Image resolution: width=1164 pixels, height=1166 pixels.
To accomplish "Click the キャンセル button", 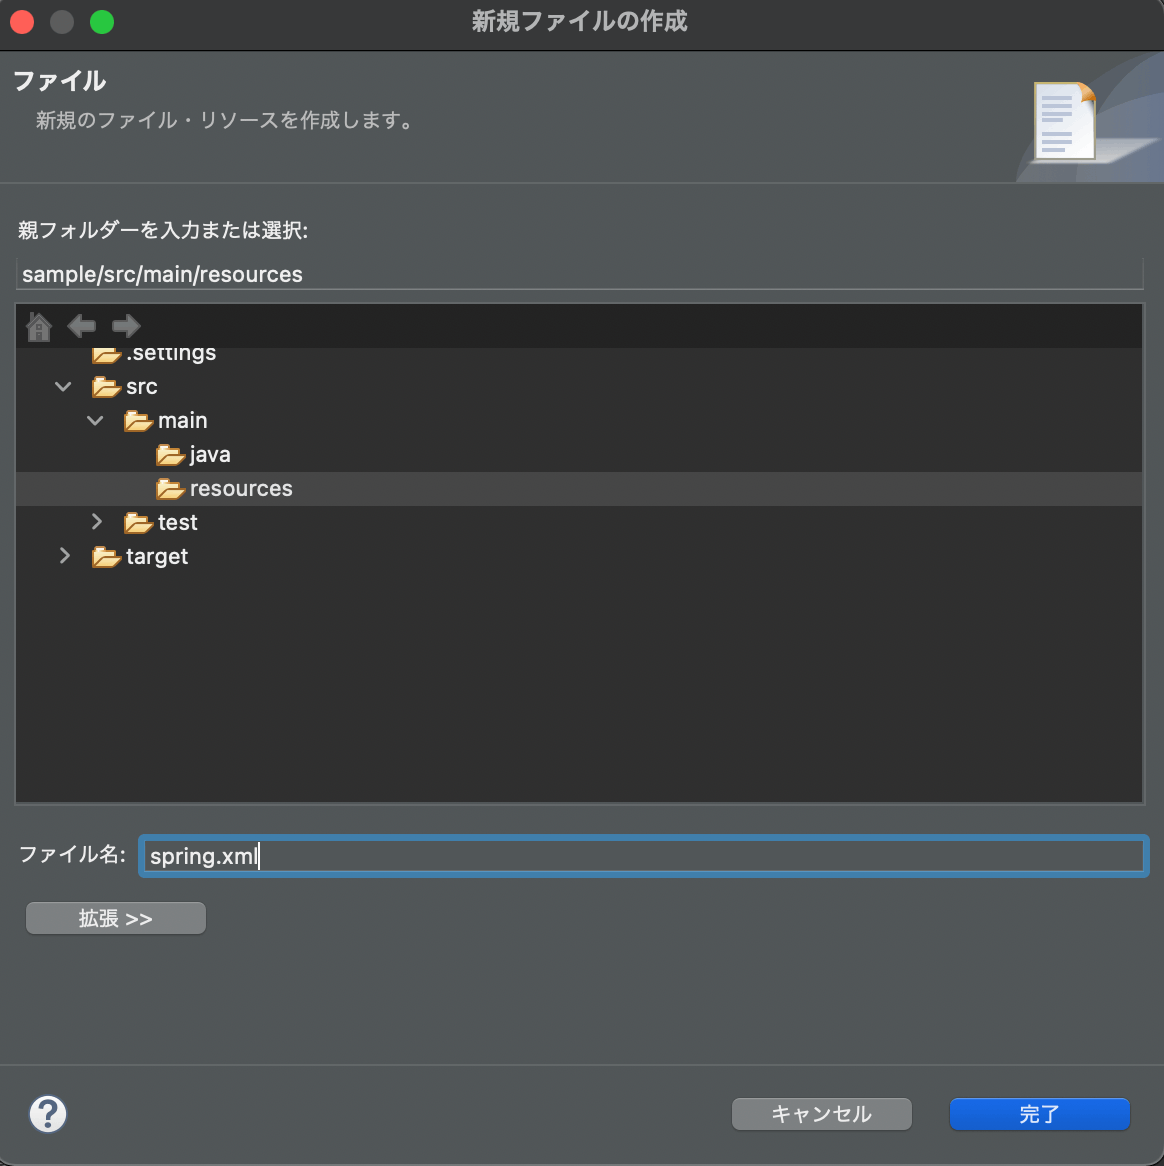I will 821,1114.
